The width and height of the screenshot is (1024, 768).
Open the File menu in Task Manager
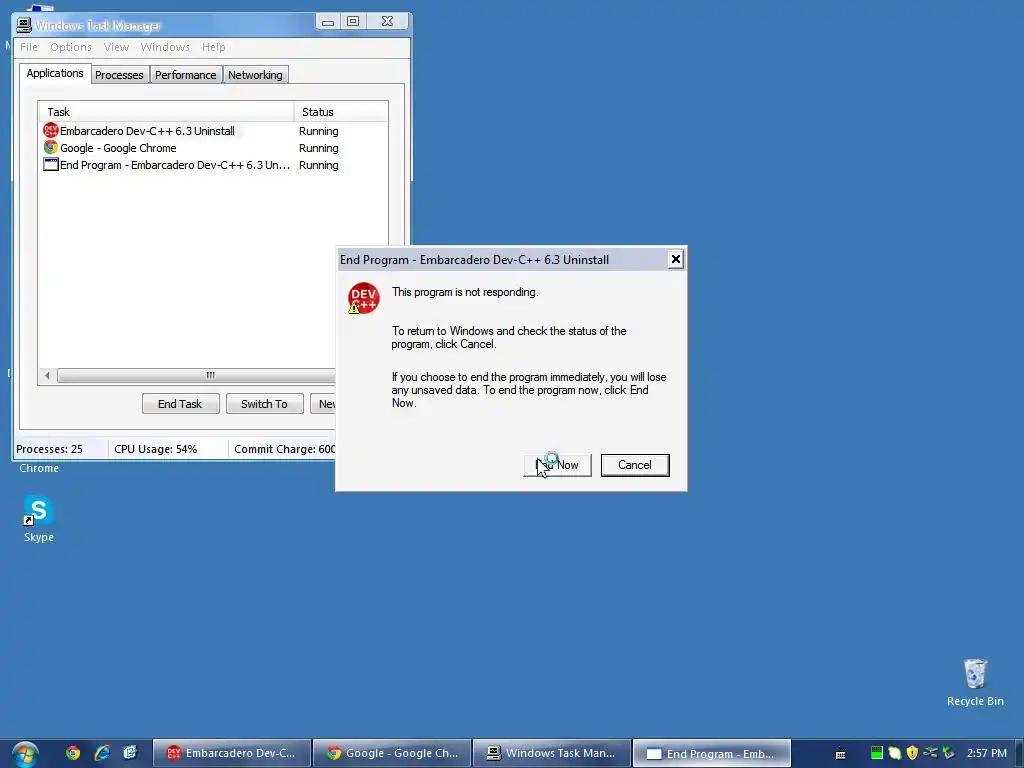pos(29,47)
